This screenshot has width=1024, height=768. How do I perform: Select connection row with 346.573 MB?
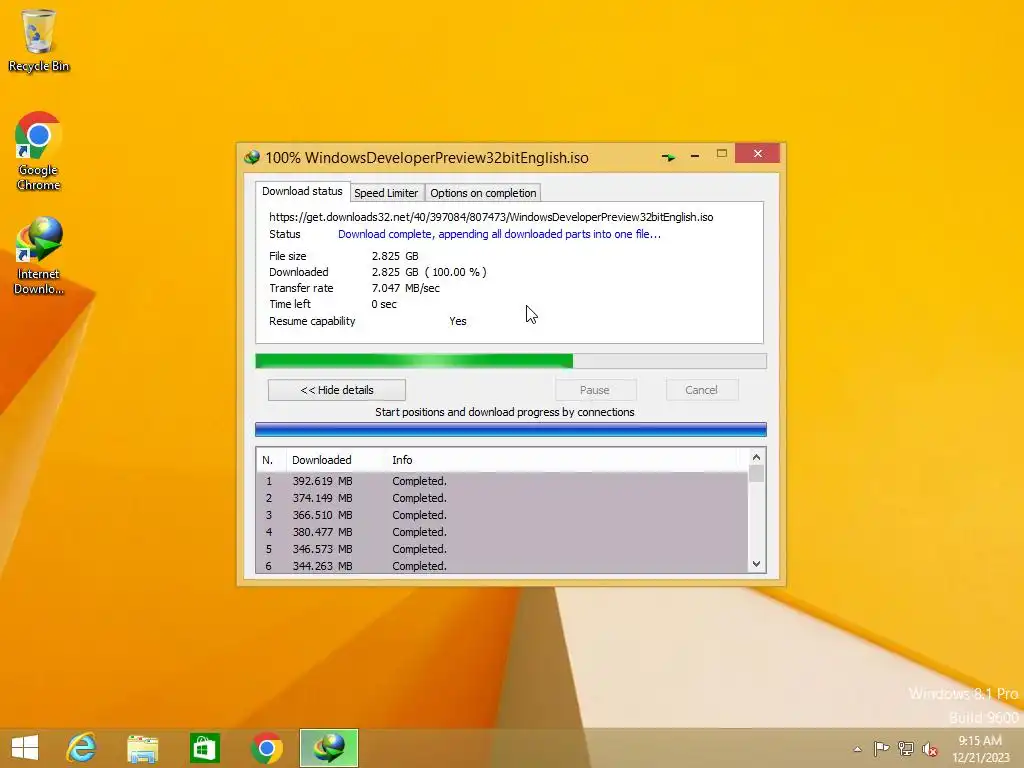point(502,549)
